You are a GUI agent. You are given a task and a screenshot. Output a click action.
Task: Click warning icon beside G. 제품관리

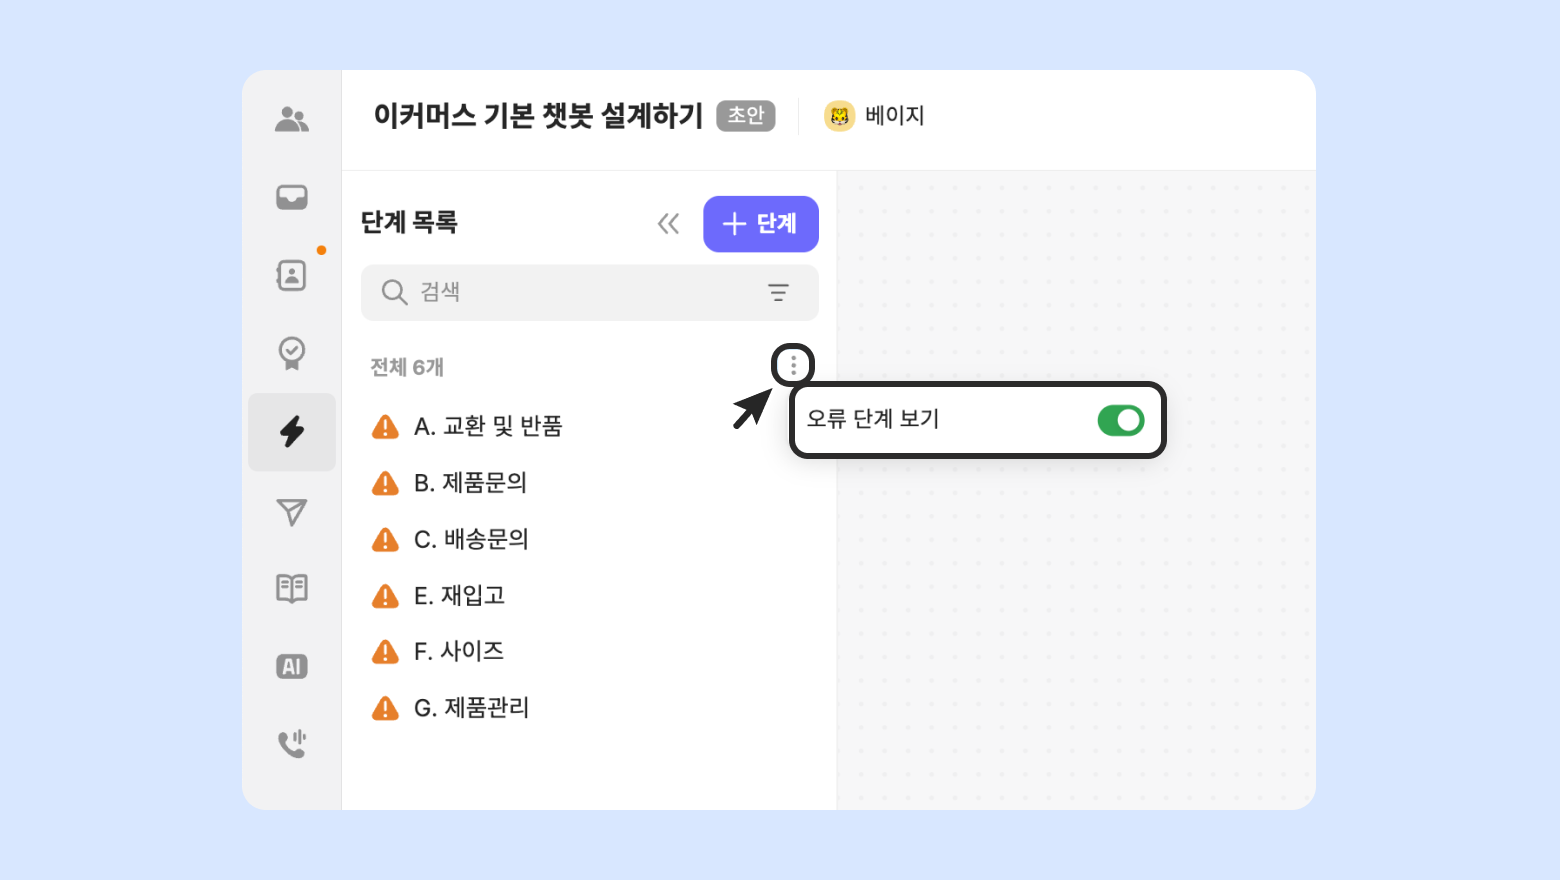(385, 709)
